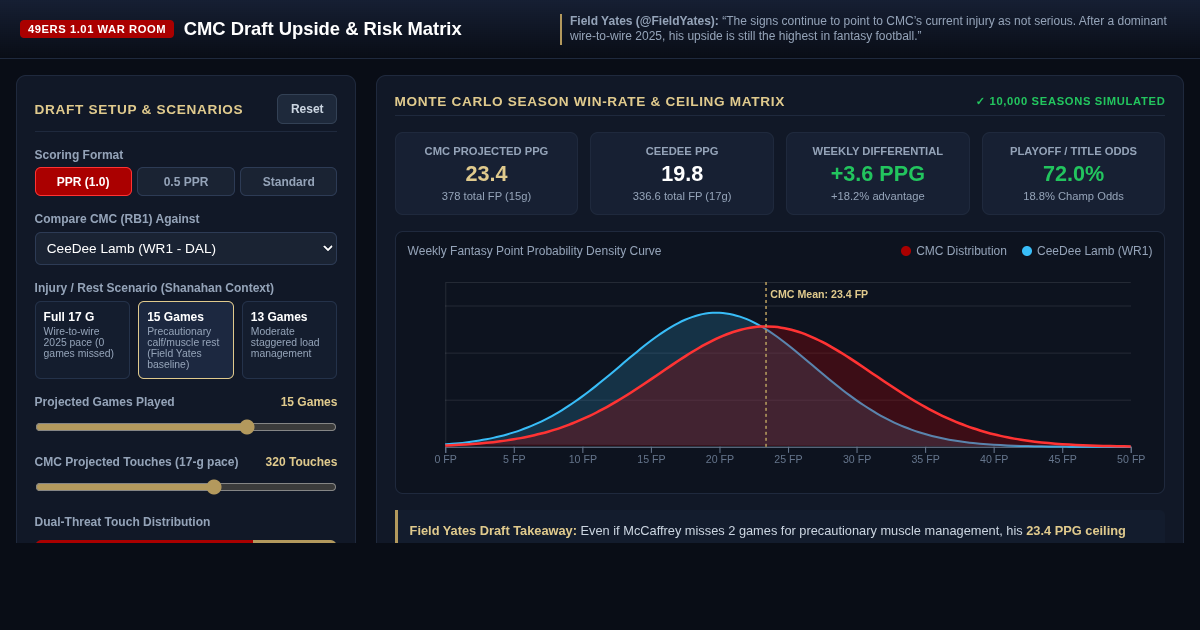The image size is (1200, 630).
Task: Click the '378 total FP (15g)' text
Action: point(486,196)
